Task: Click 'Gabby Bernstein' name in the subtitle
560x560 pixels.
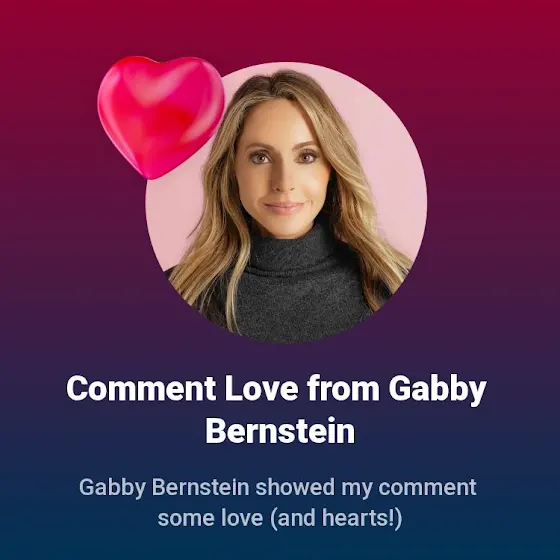Action: [x=164, y=488]
